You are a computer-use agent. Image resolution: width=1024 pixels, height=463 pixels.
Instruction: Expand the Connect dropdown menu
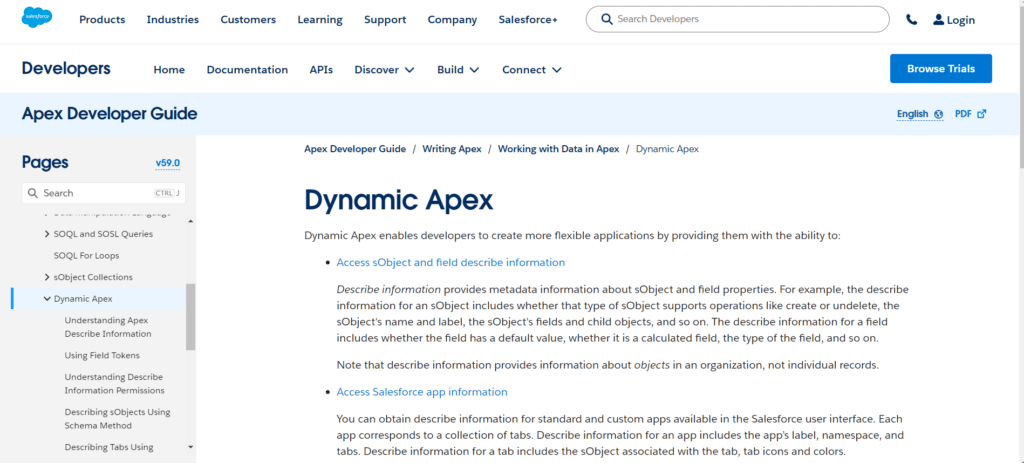pyautogui.click(x=556, y=70)
